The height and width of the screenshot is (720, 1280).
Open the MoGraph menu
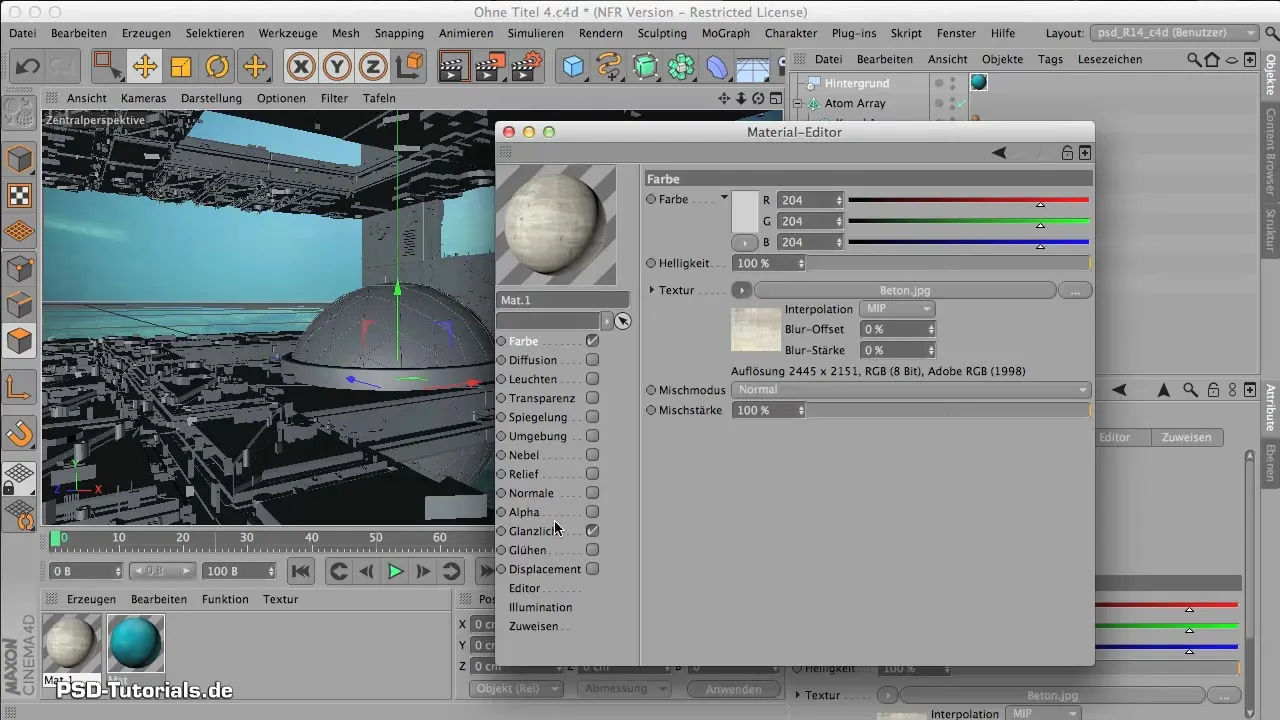point(725,33)
